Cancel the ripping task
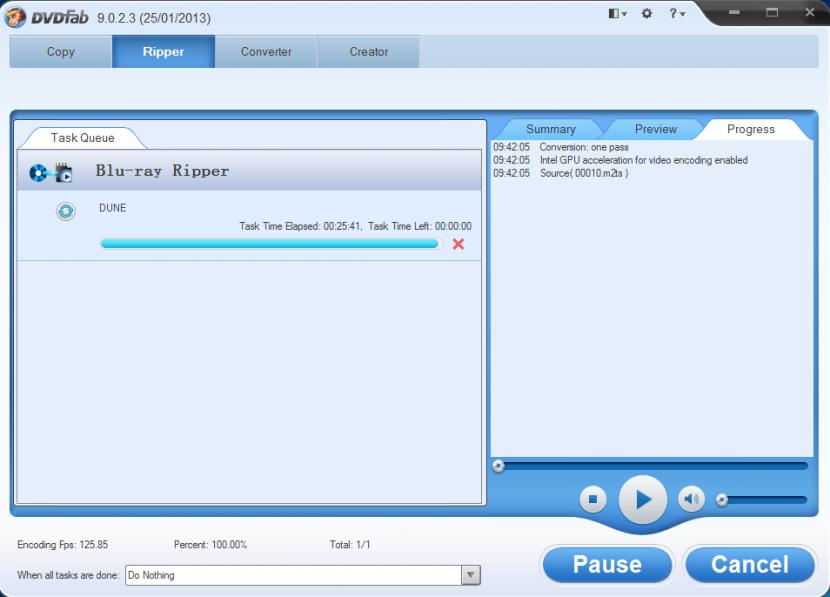The height and width of the screenshot is (597, 830). [750, 565]
